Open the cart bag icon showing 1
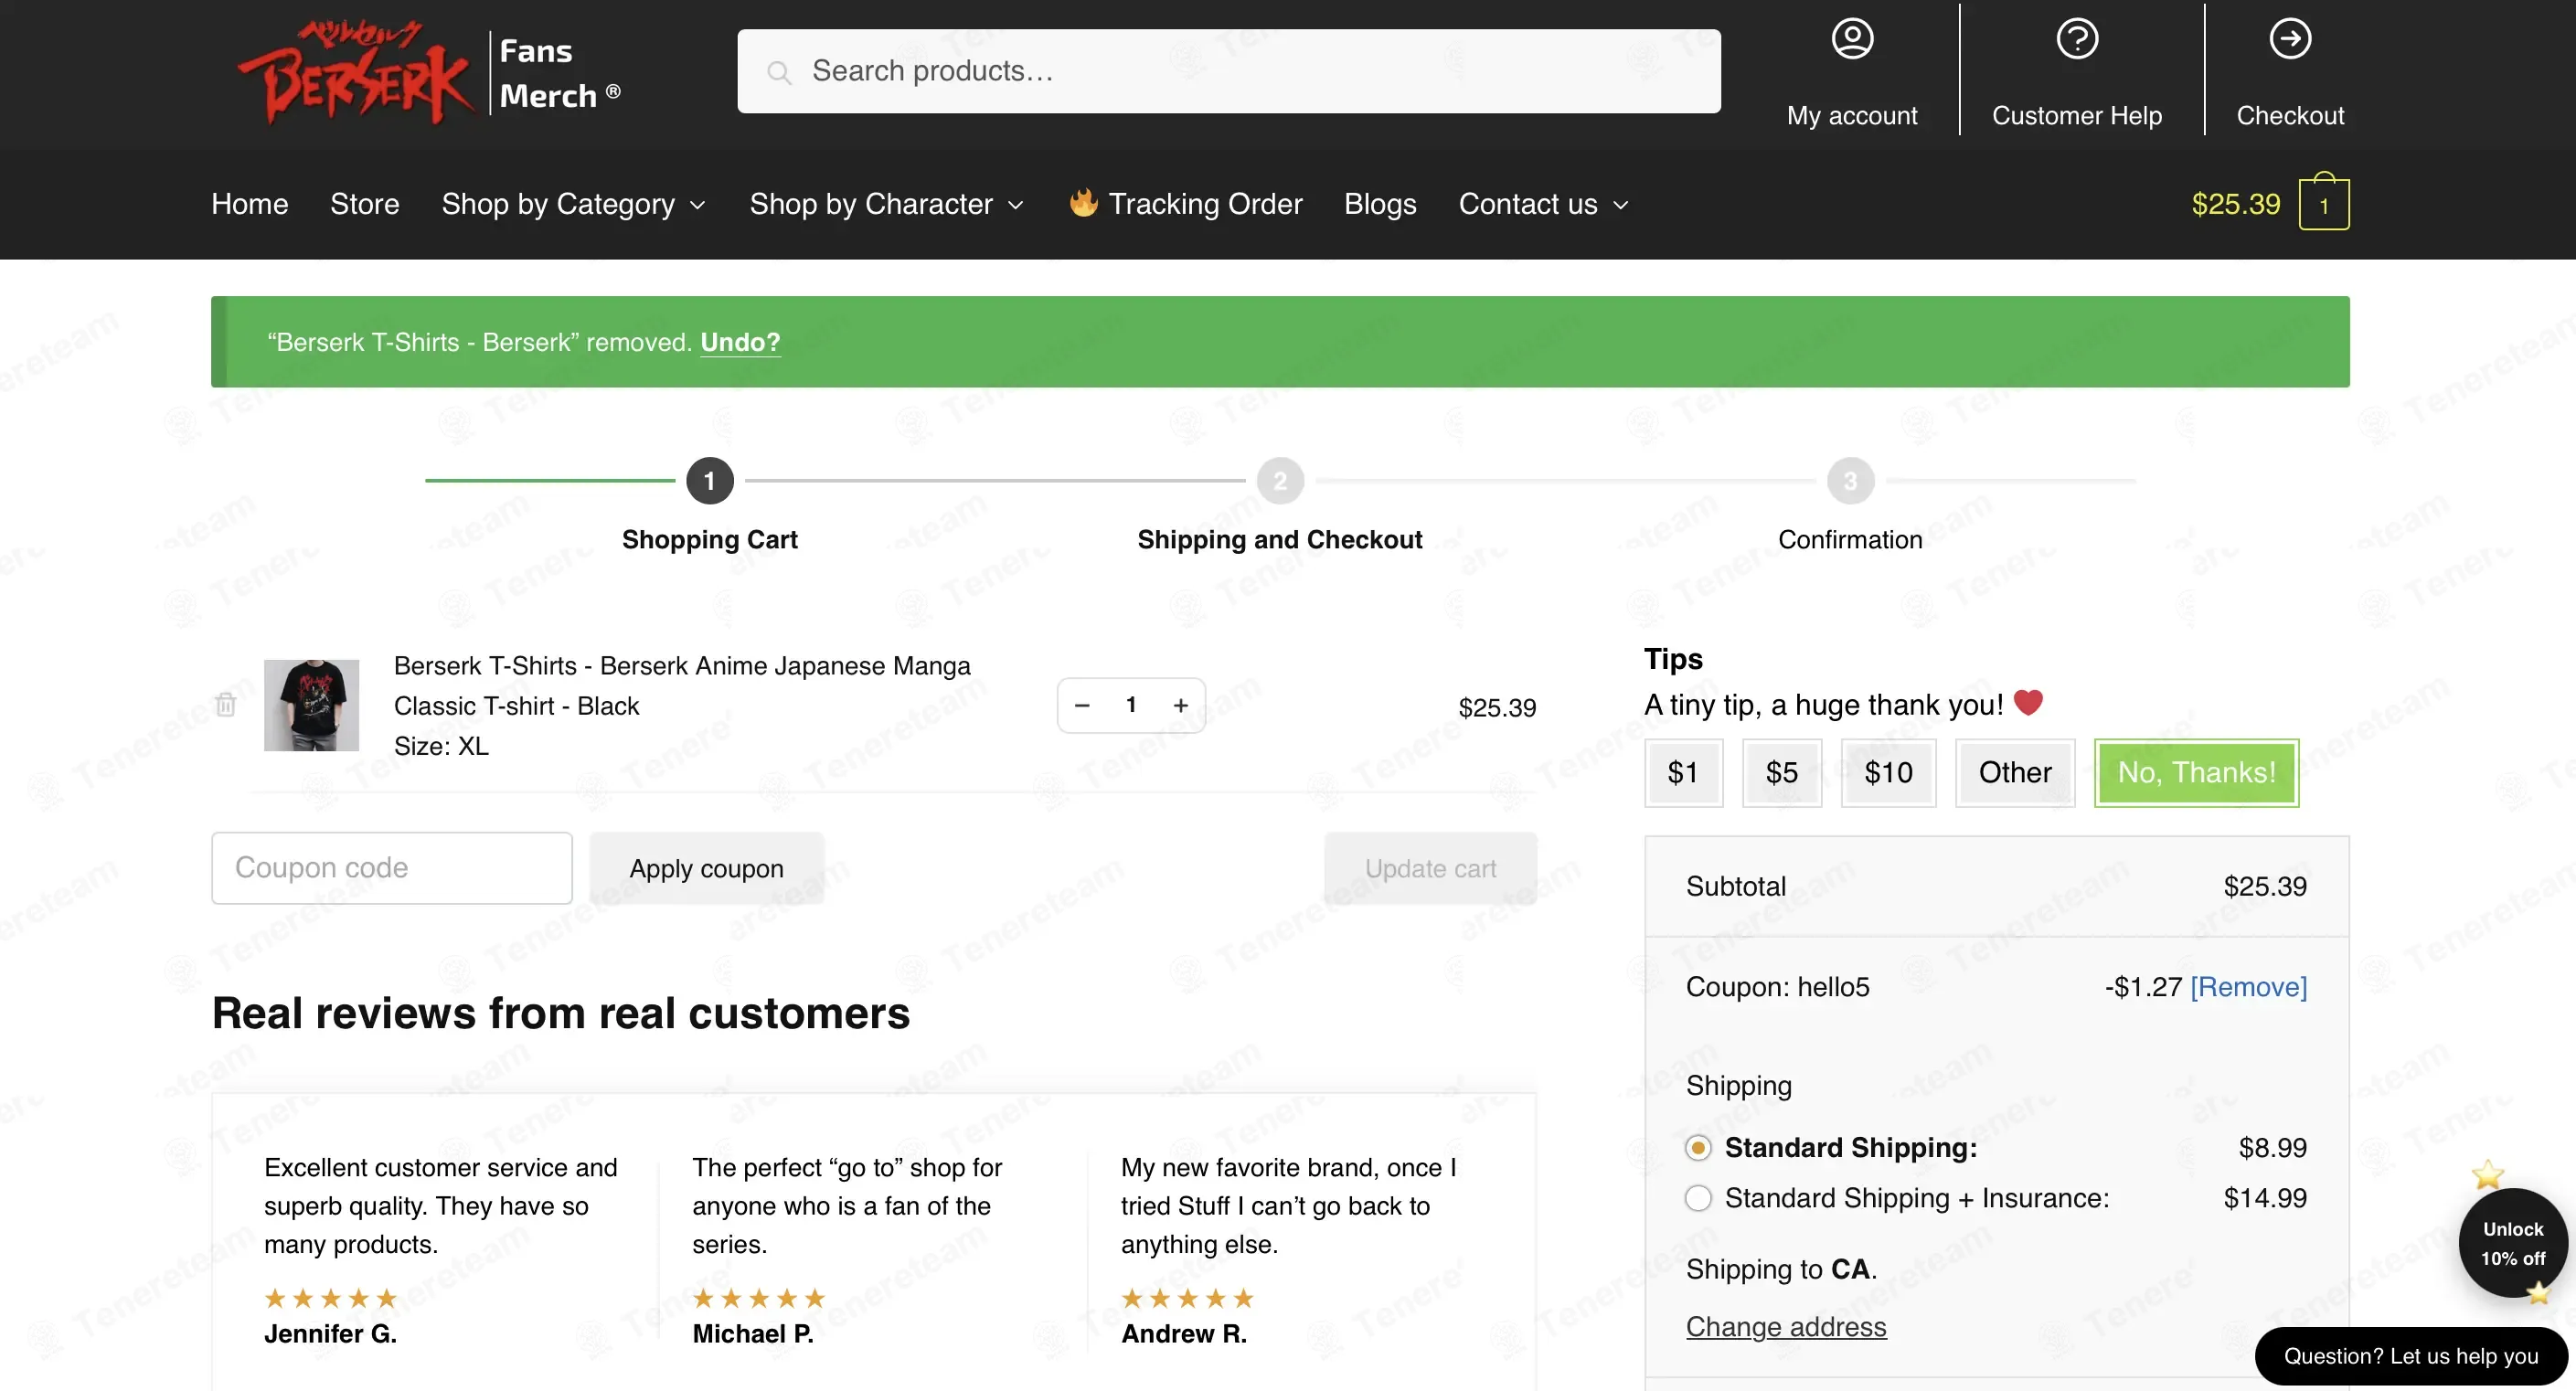2576x1391 pixels. click(x=2324, y=202)
